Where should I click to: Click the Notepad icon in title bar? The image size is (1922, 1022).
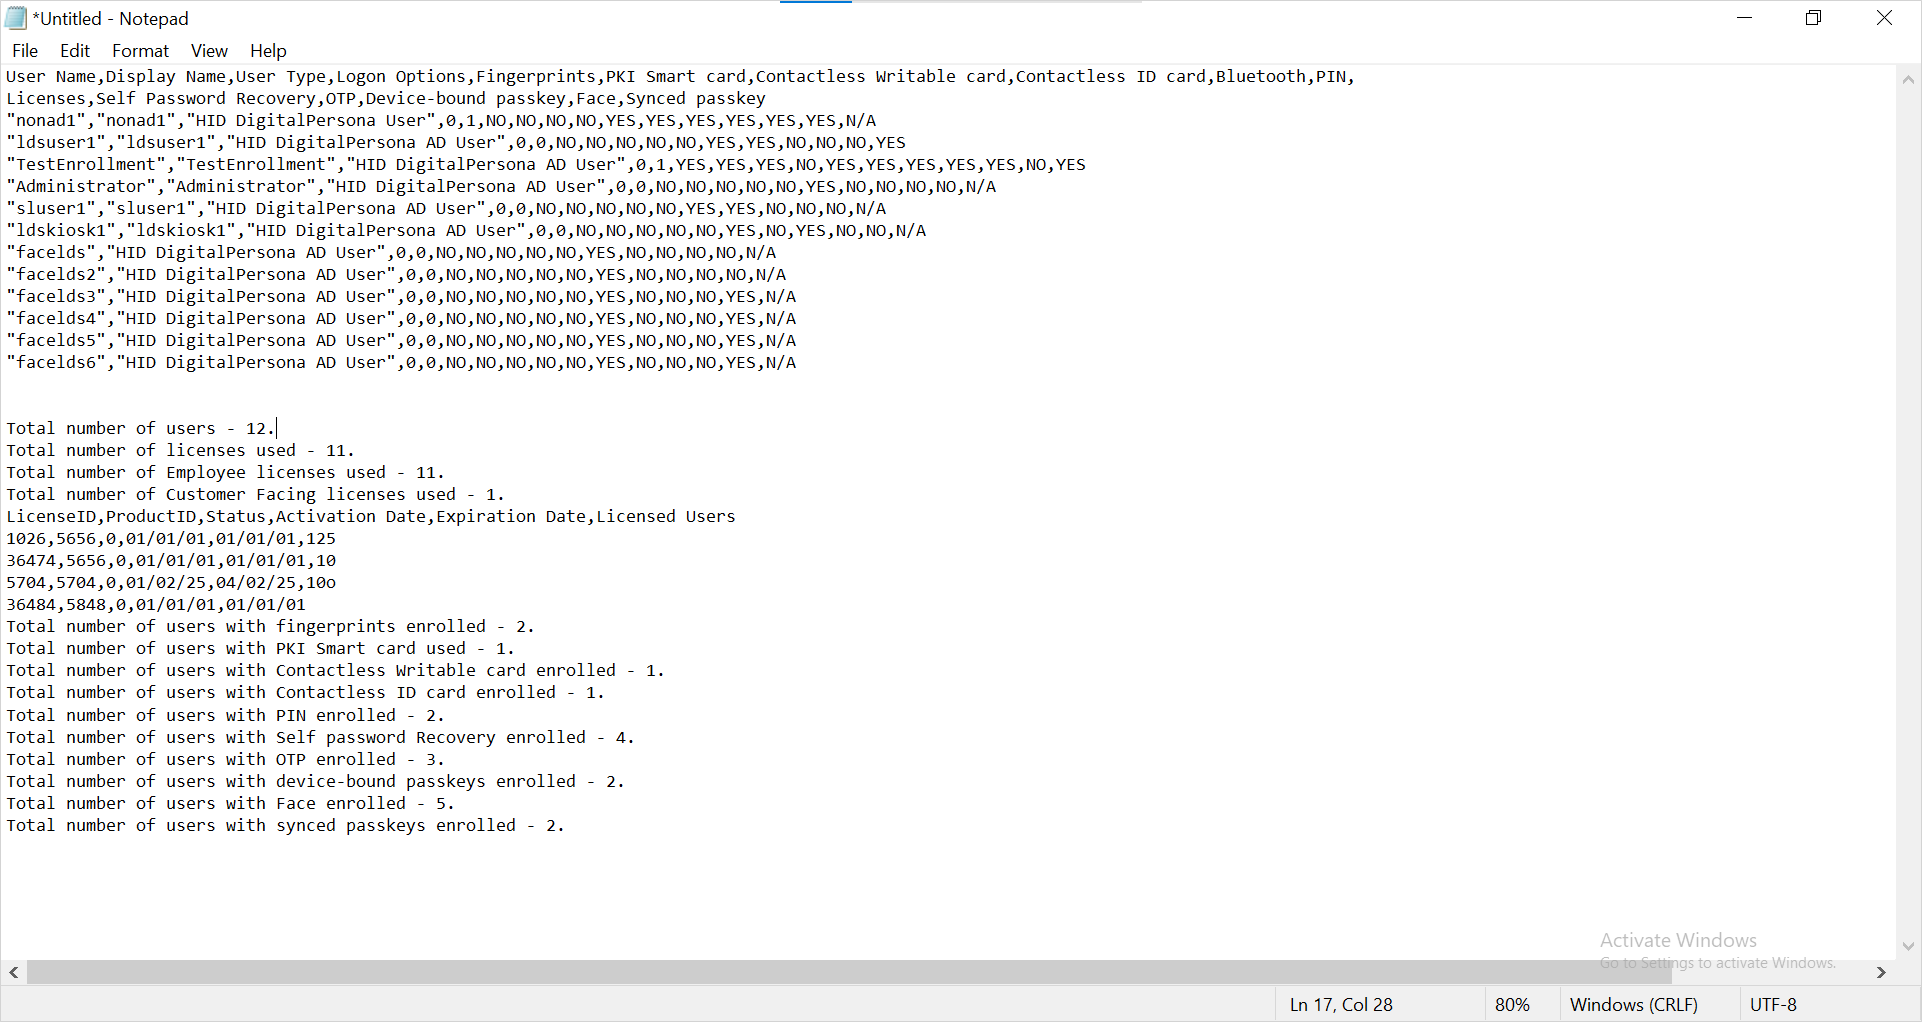16,18
